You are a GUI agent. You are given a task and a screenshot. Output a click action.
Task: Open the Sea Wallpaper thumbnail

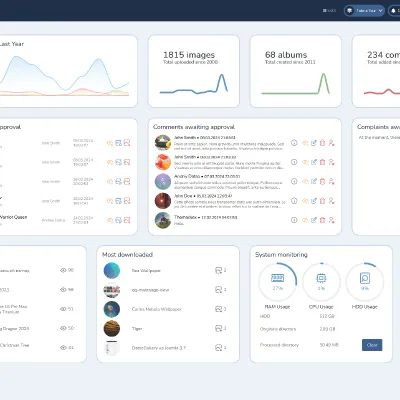[112, 270]
